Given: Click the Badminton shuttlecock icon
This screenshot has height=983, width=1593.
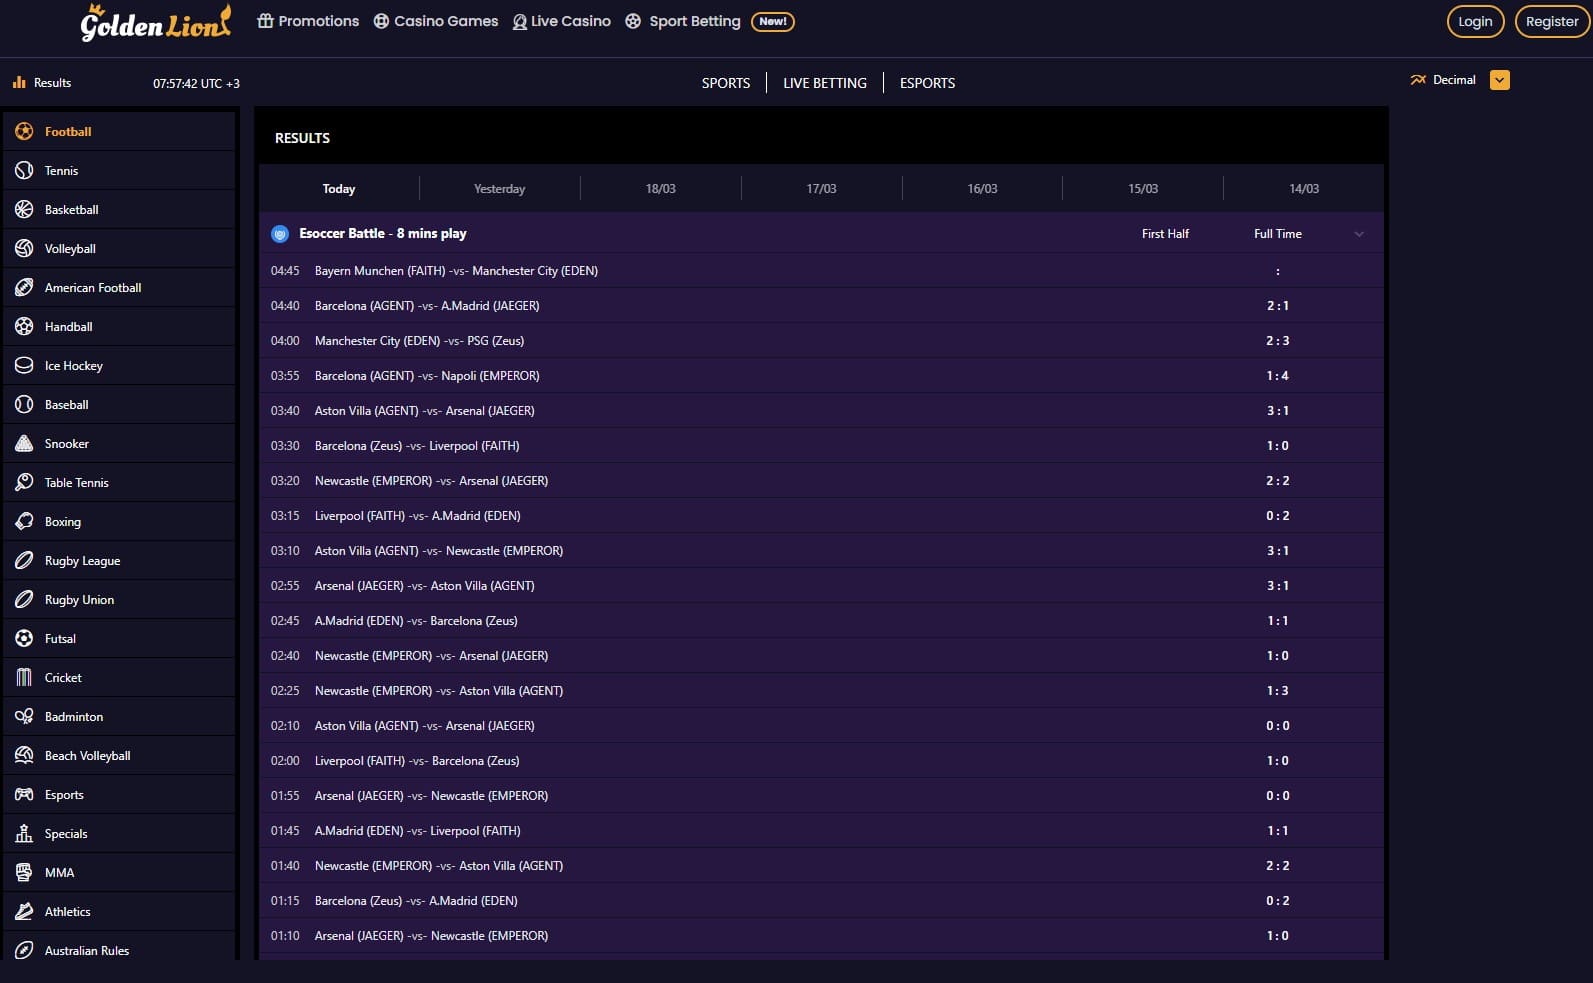Looking at the screenshot, I should (24, 716).
